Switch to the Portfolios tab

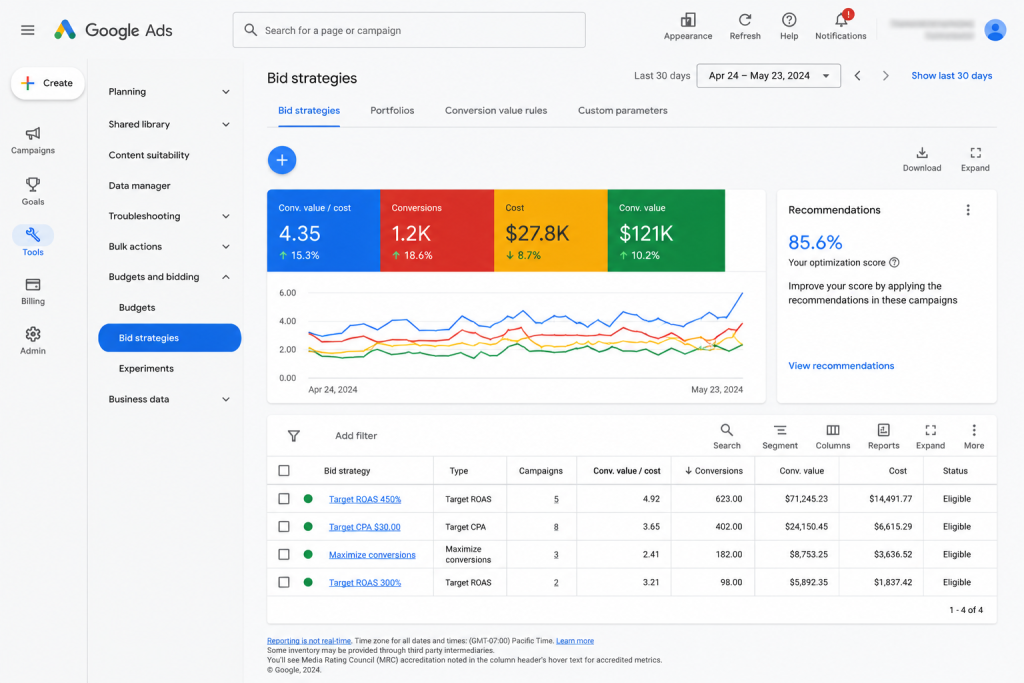point(392,110)
